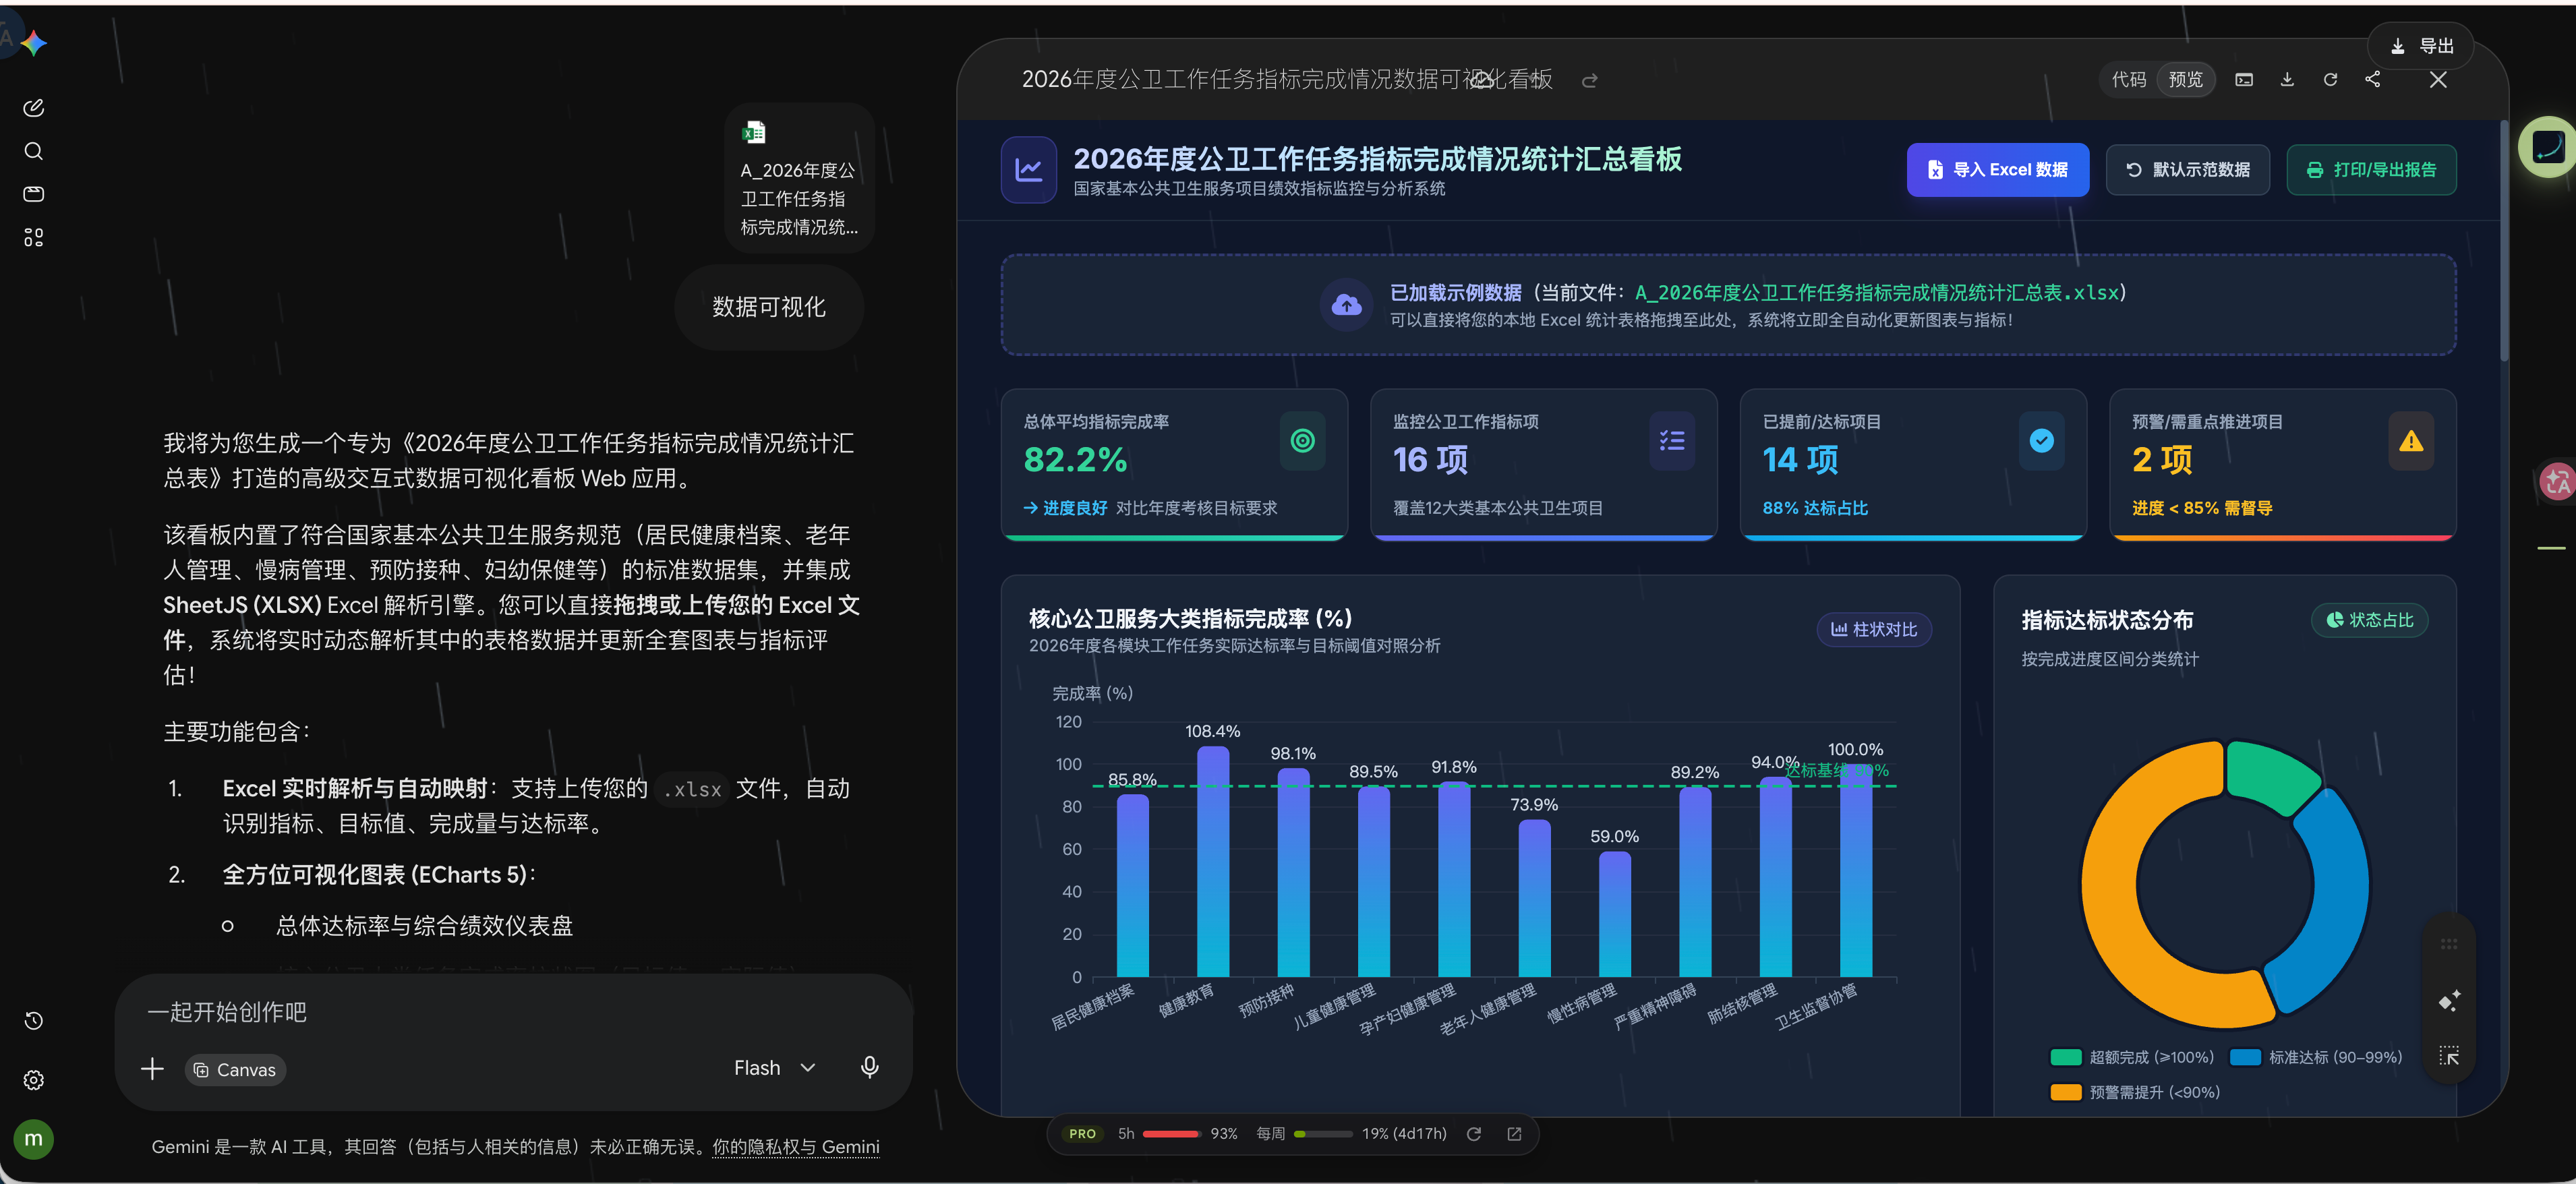
Task: Click the 柱状对比 chart badge
Action: coord(1874,630)
